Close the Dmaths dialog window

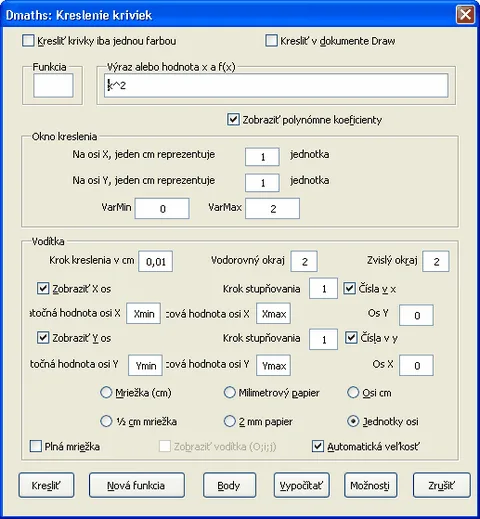(465, 15)
